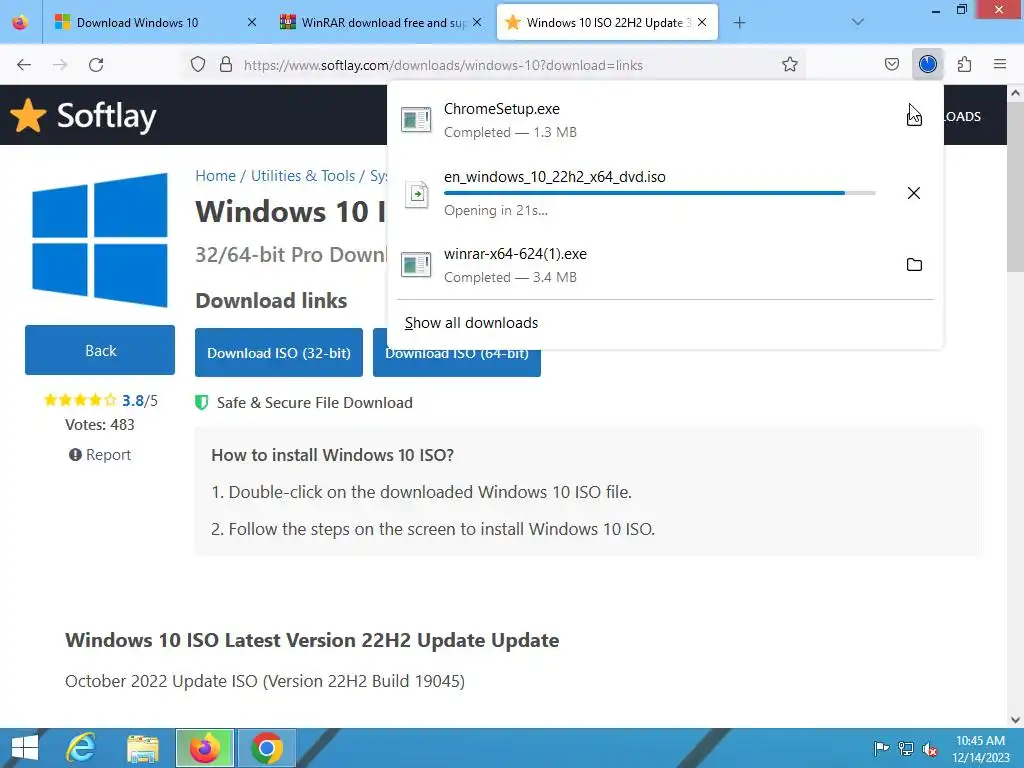
Task: Open network tray icon
Action: 905,748
